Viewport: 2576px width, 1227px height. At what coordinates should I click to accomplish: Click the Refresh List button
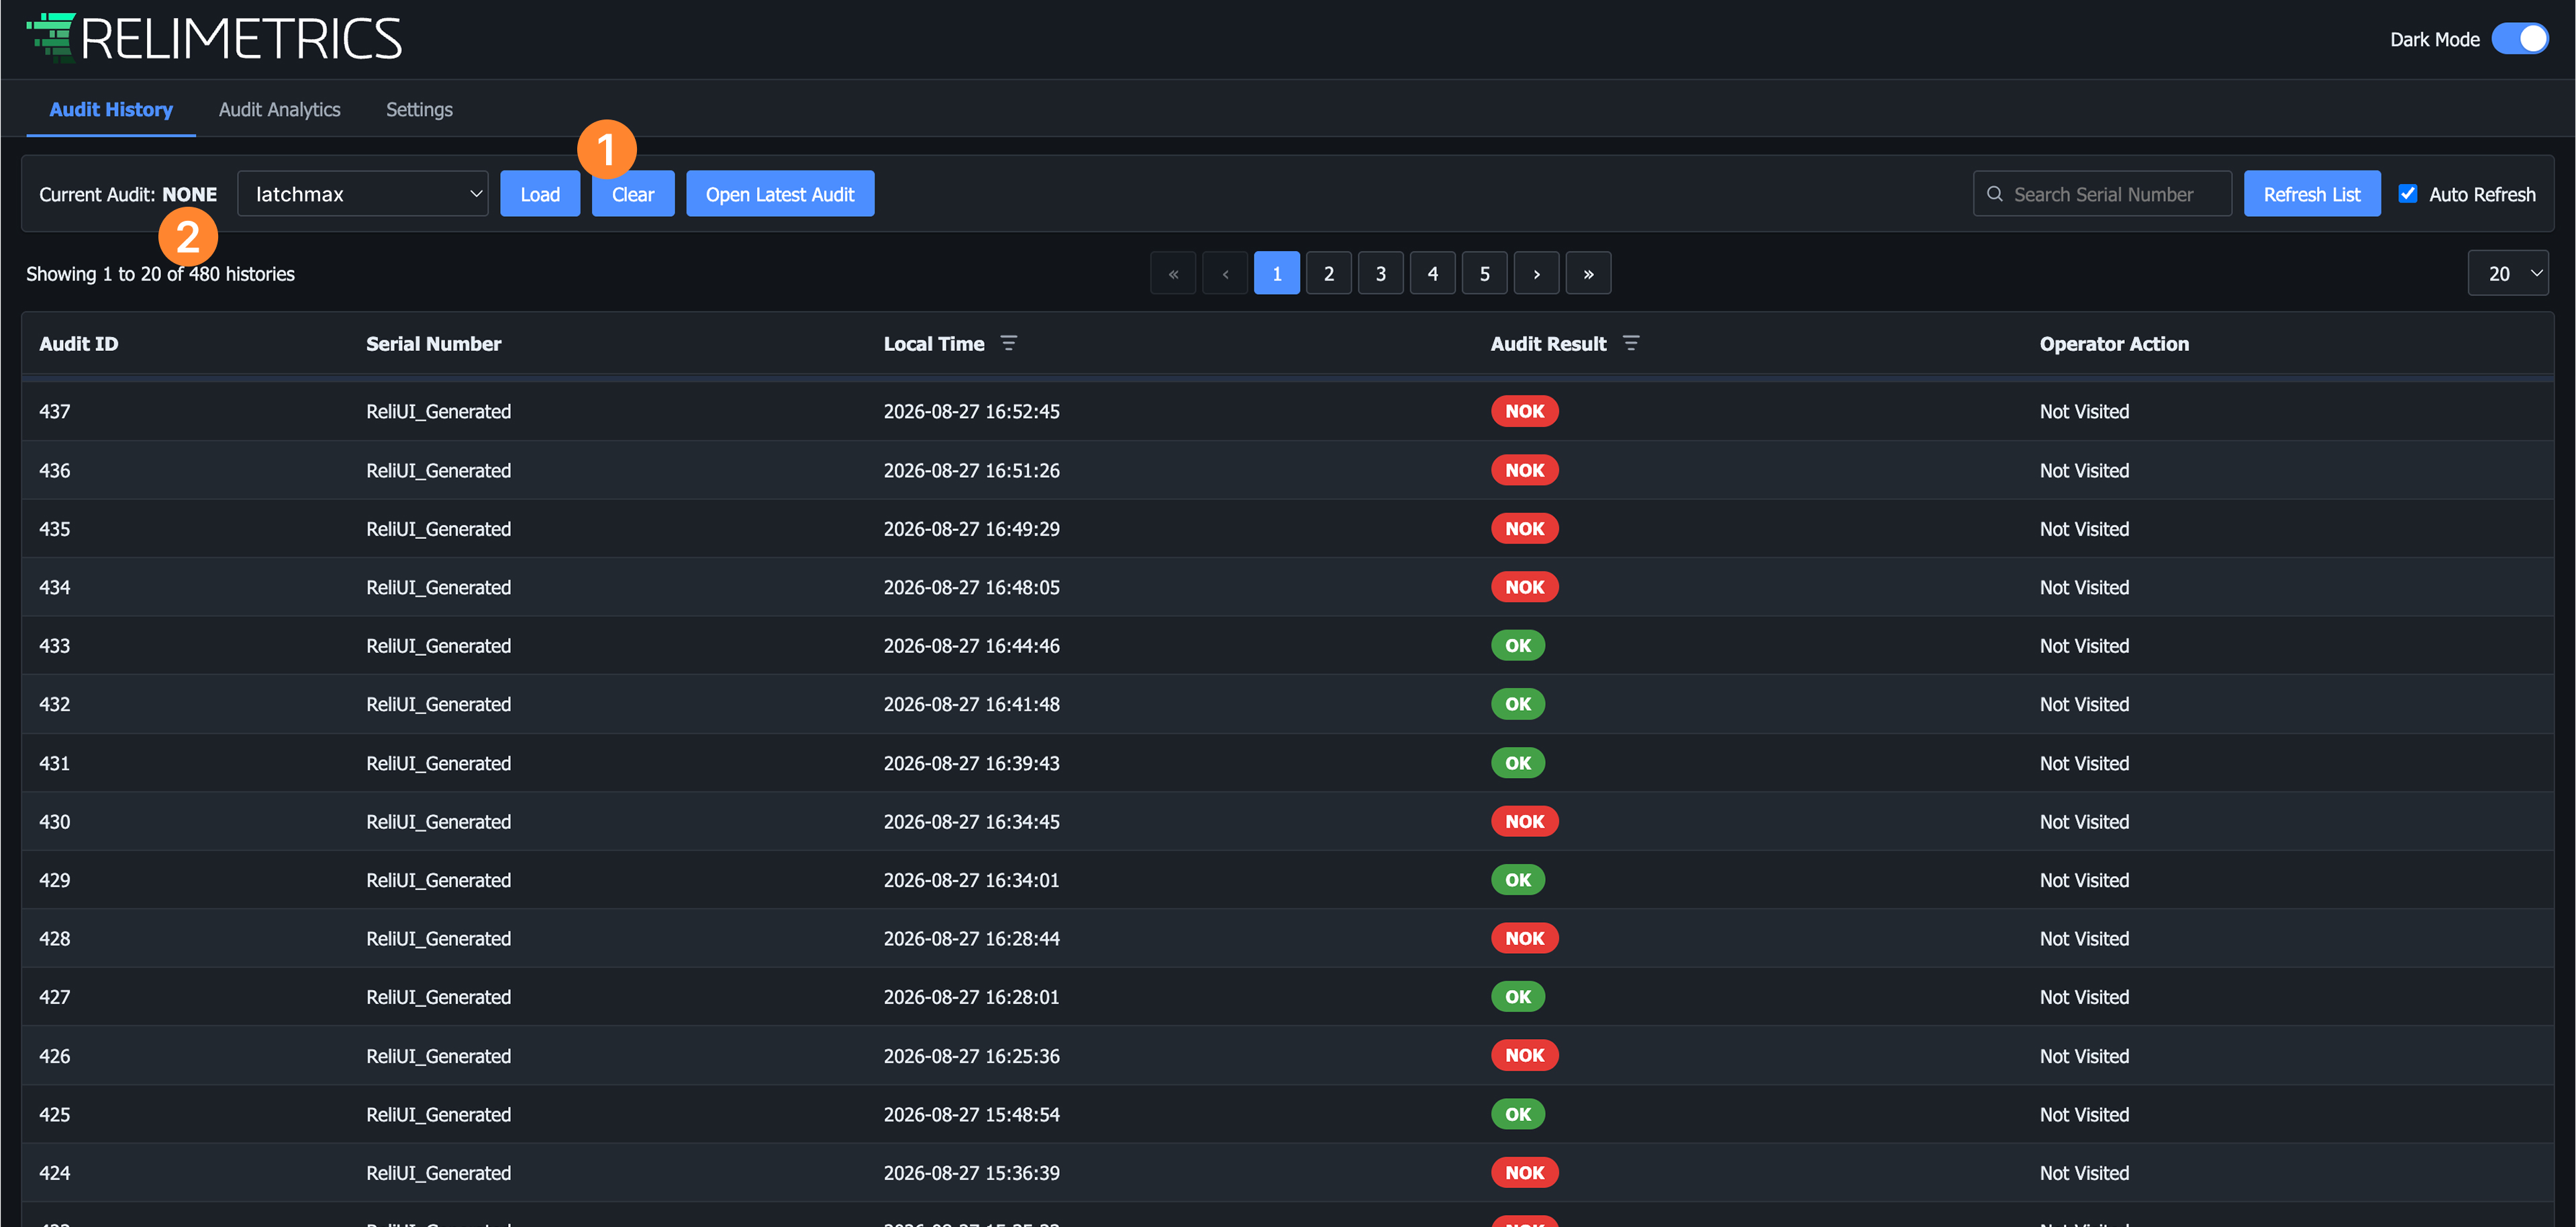(x=2312, y=194)
